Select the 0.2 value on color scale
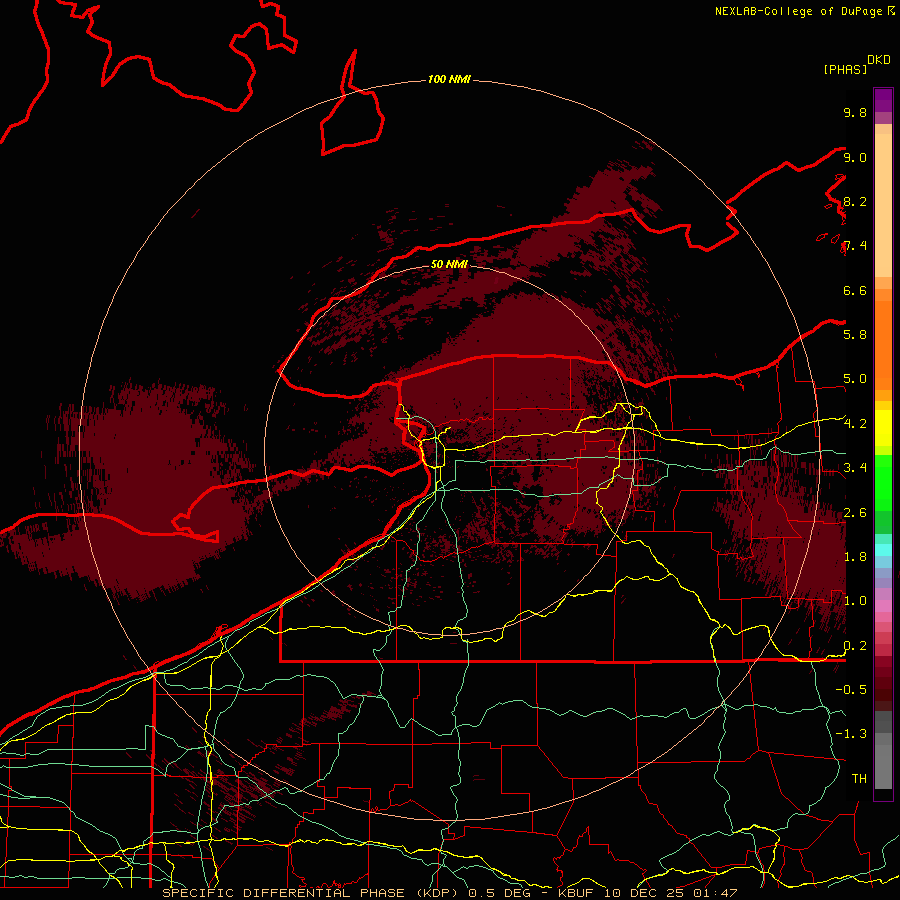This screenshot has height=900, width=900. [855, 646]
